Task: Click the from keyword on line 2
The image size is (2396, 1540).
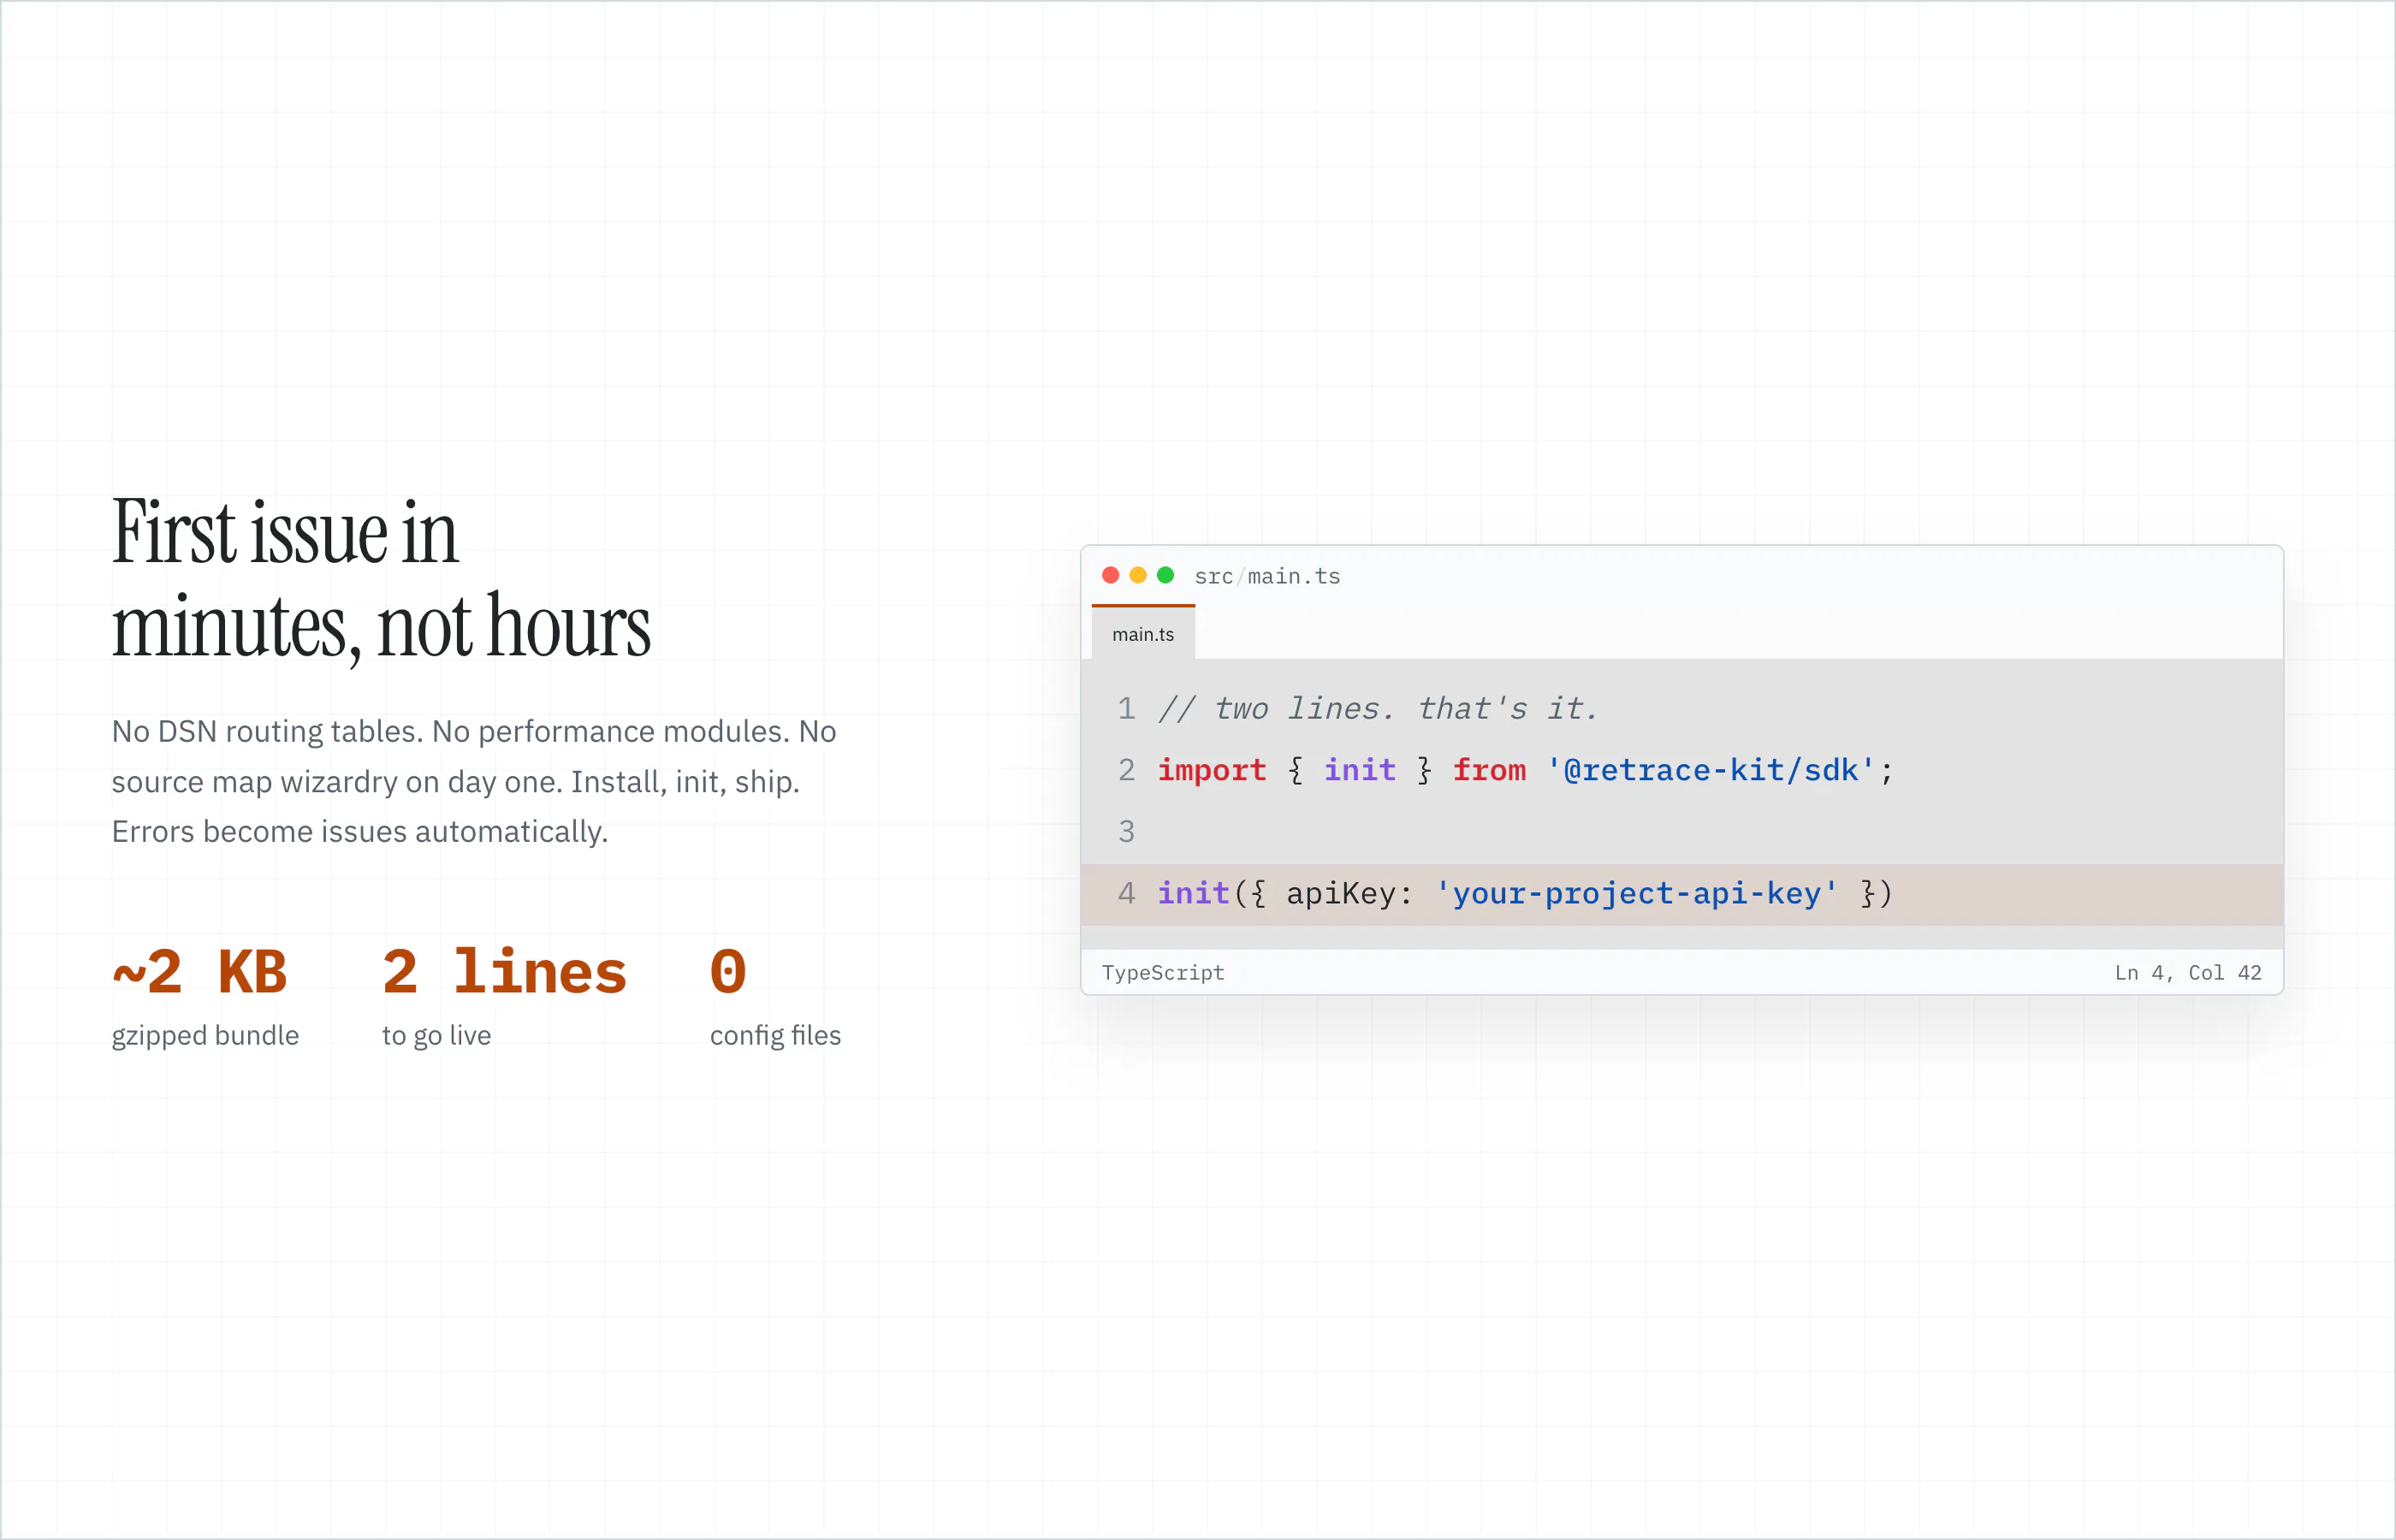Action: (1489, 770)
